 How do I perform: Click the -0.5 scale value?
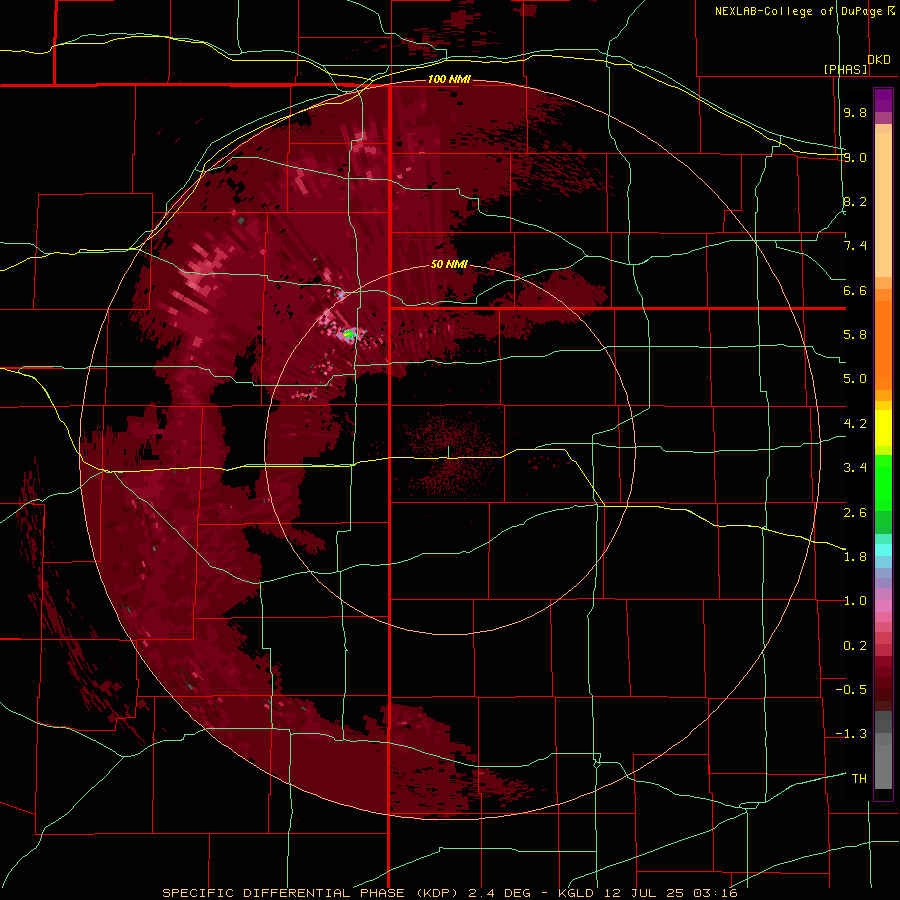851,690
